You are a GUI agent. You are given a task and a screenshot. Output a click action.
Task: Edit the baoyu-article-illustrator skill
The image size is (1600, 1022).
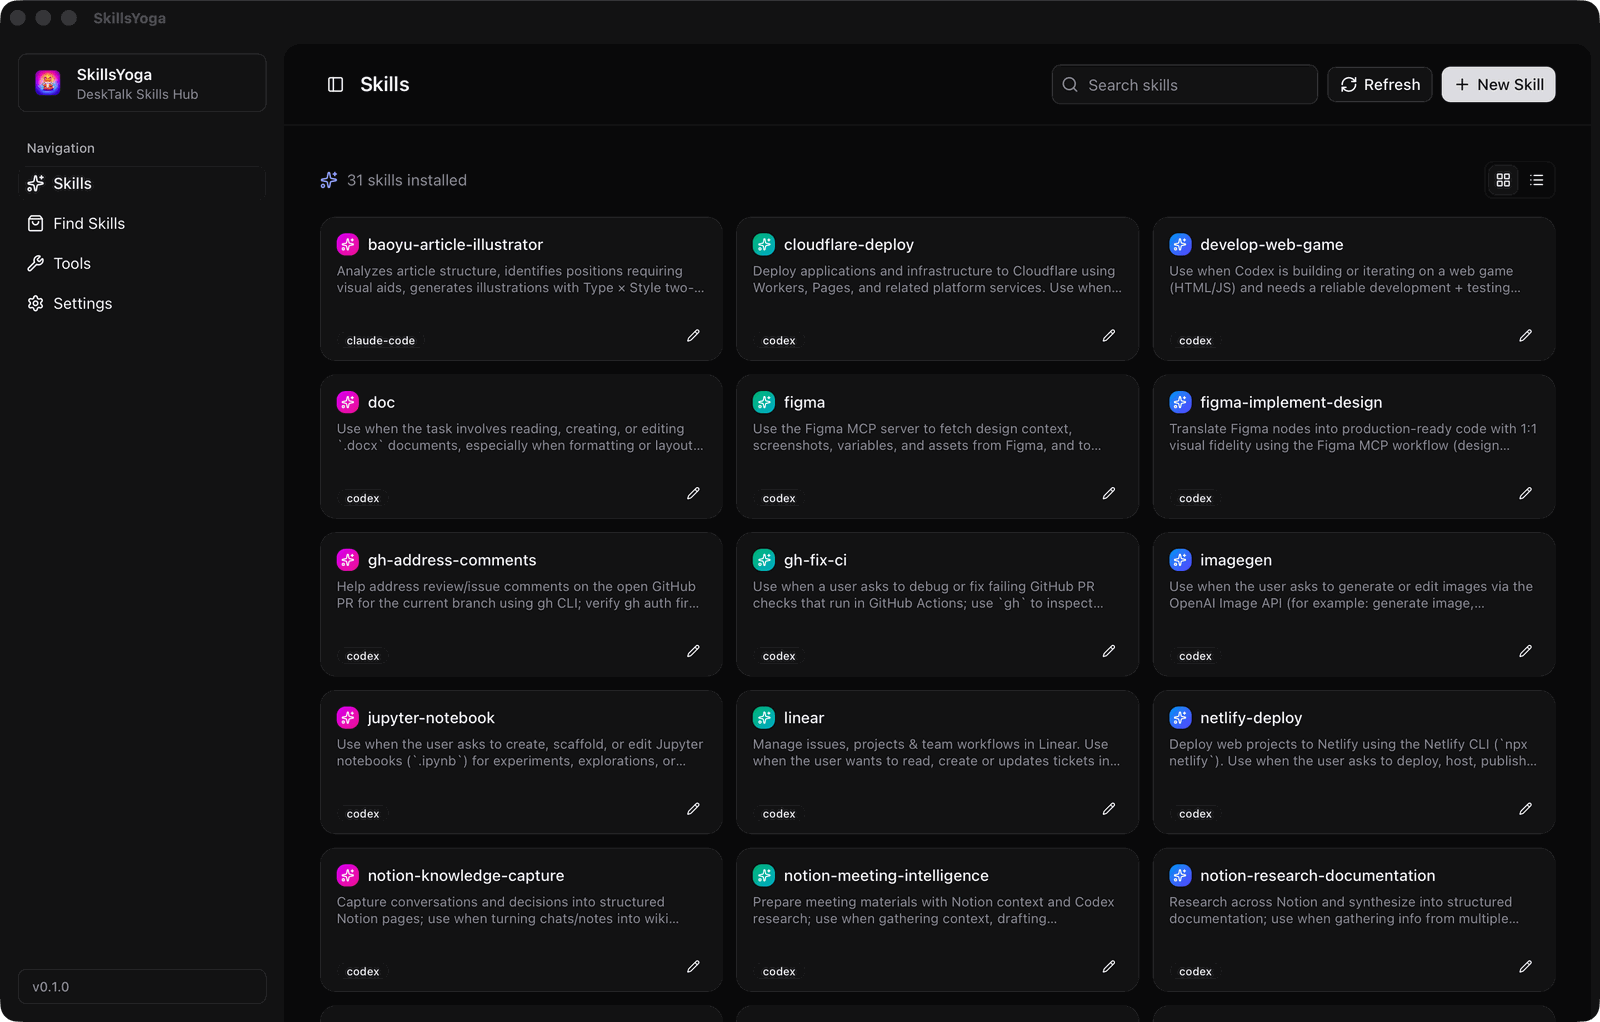pos(693,336)
